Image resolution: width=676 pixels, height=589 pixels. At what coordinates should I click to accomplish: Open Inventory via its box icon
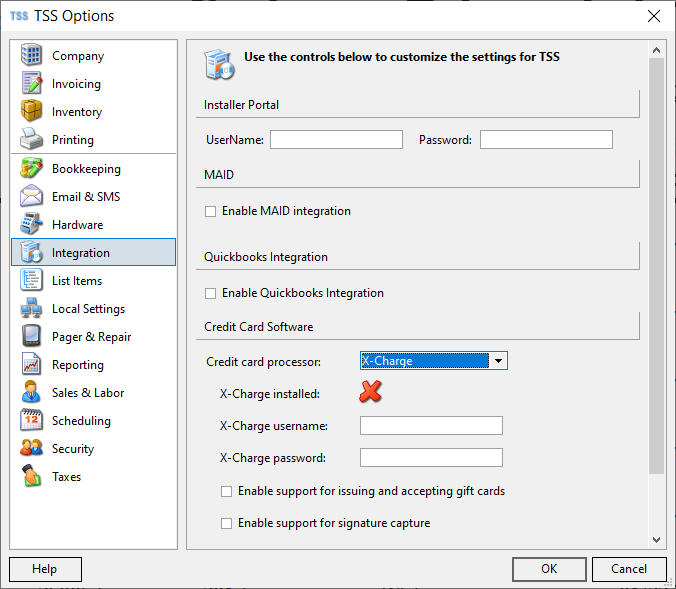coord(31,111)
